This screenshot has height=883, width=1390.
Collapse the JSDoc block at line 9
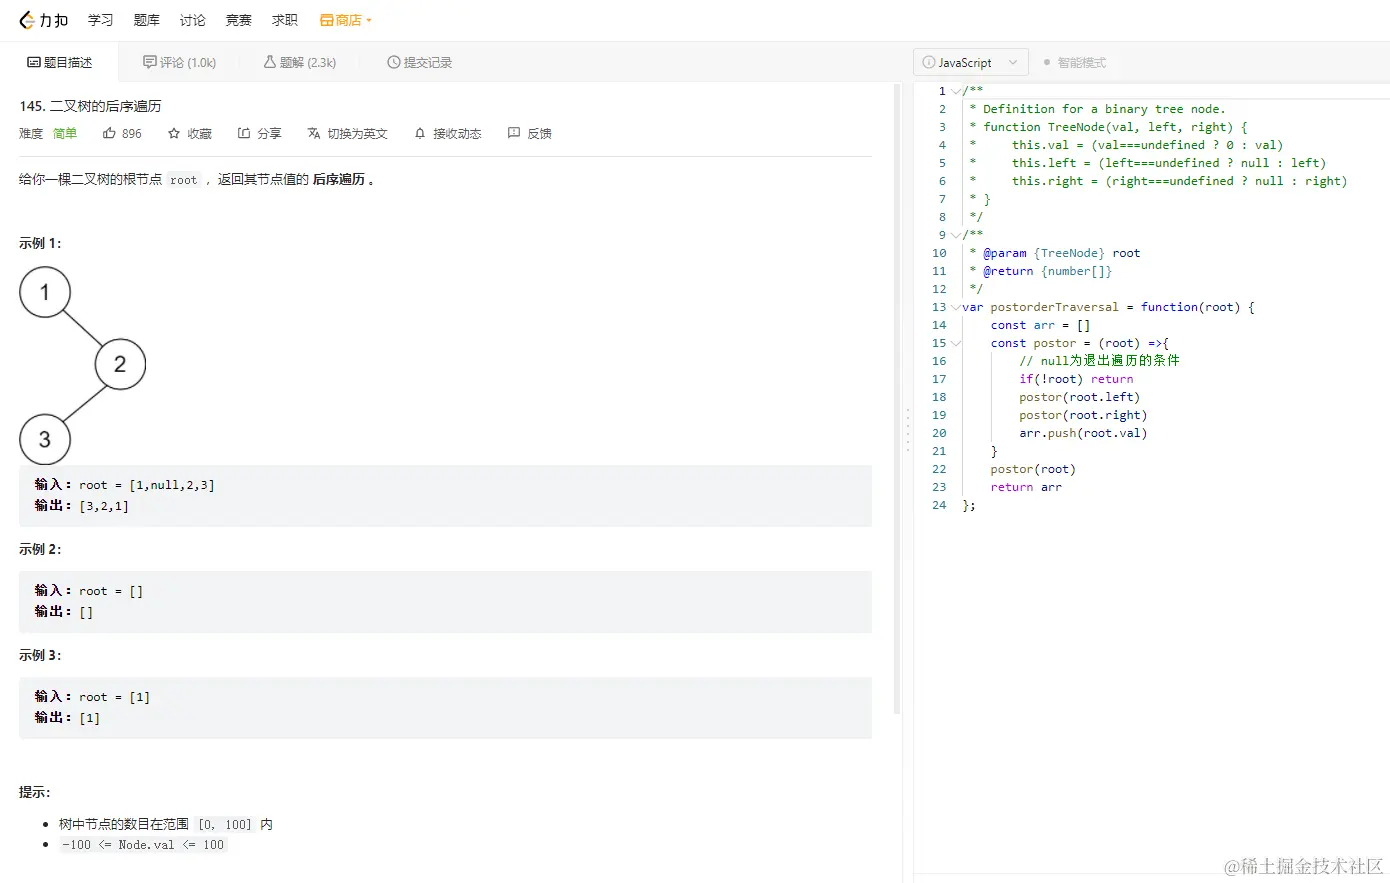[x=956, y=235]
